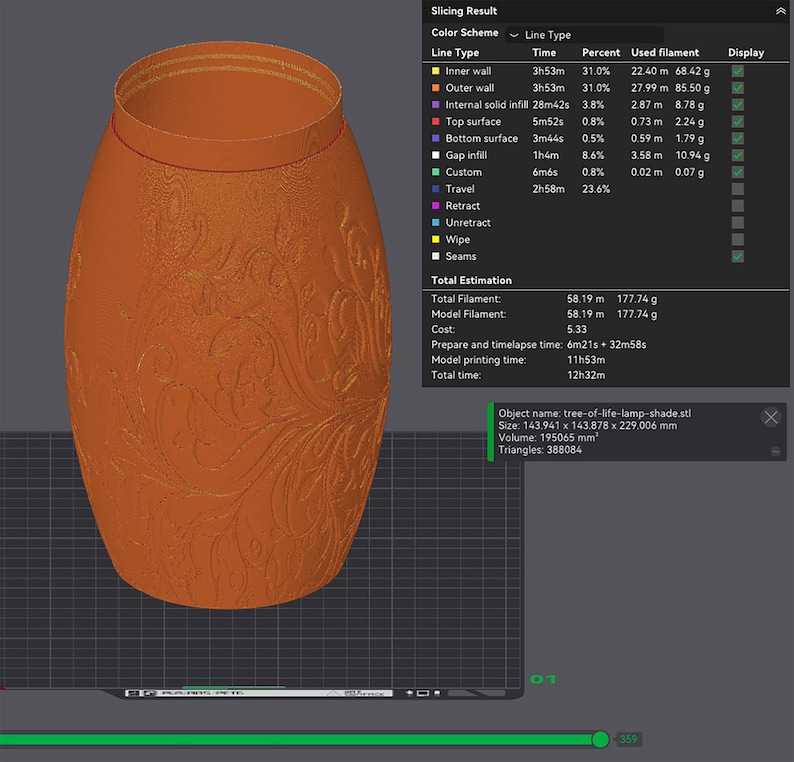The height and width of the screenshot is (762, 794).
Task: Toggle Gap infill display checkbox
Action: [x=738, y=155]
